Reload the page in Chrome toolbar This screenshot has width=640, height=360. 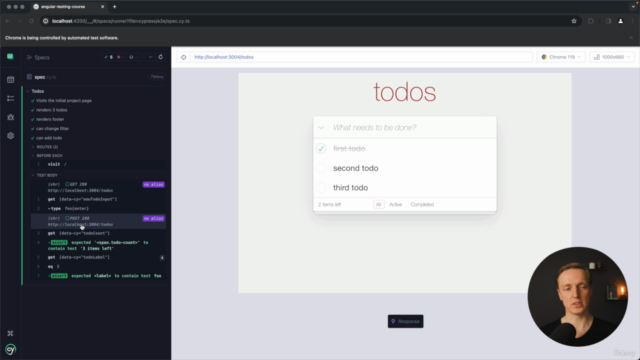click(x=31, y=21)
